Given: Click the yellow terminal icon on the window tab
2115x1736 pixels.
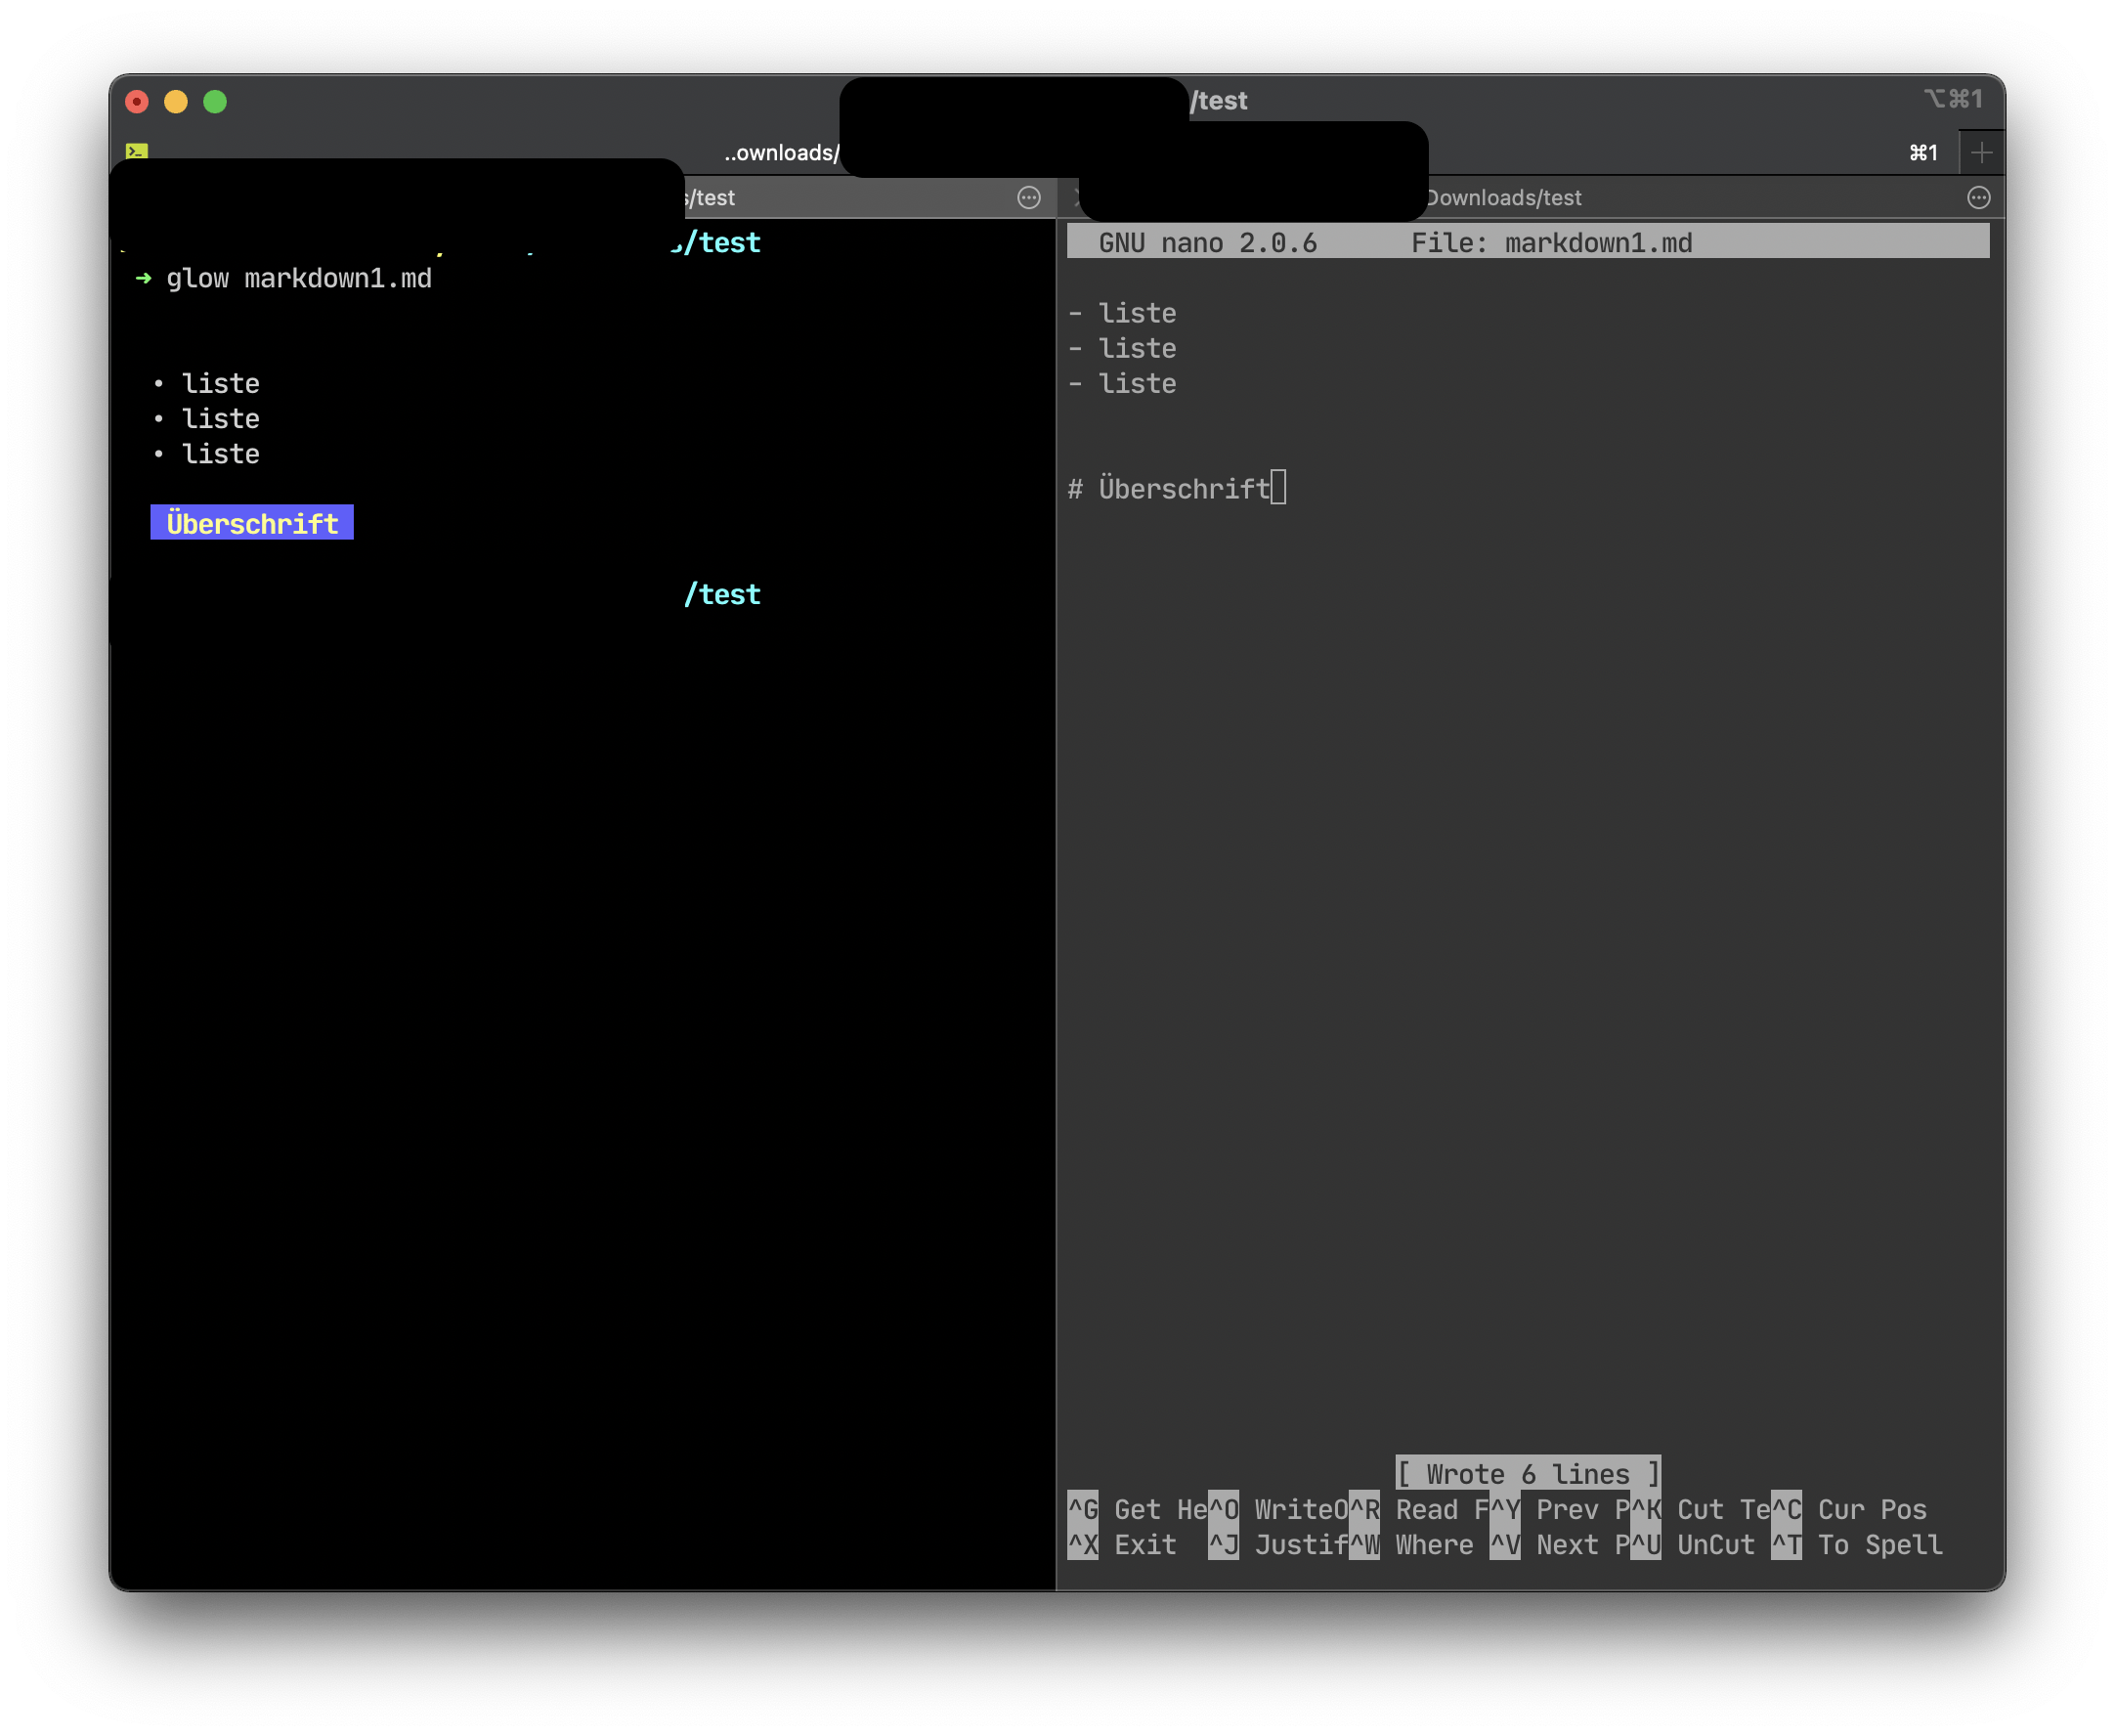Looking at the screenshot, I should [137, 151].
